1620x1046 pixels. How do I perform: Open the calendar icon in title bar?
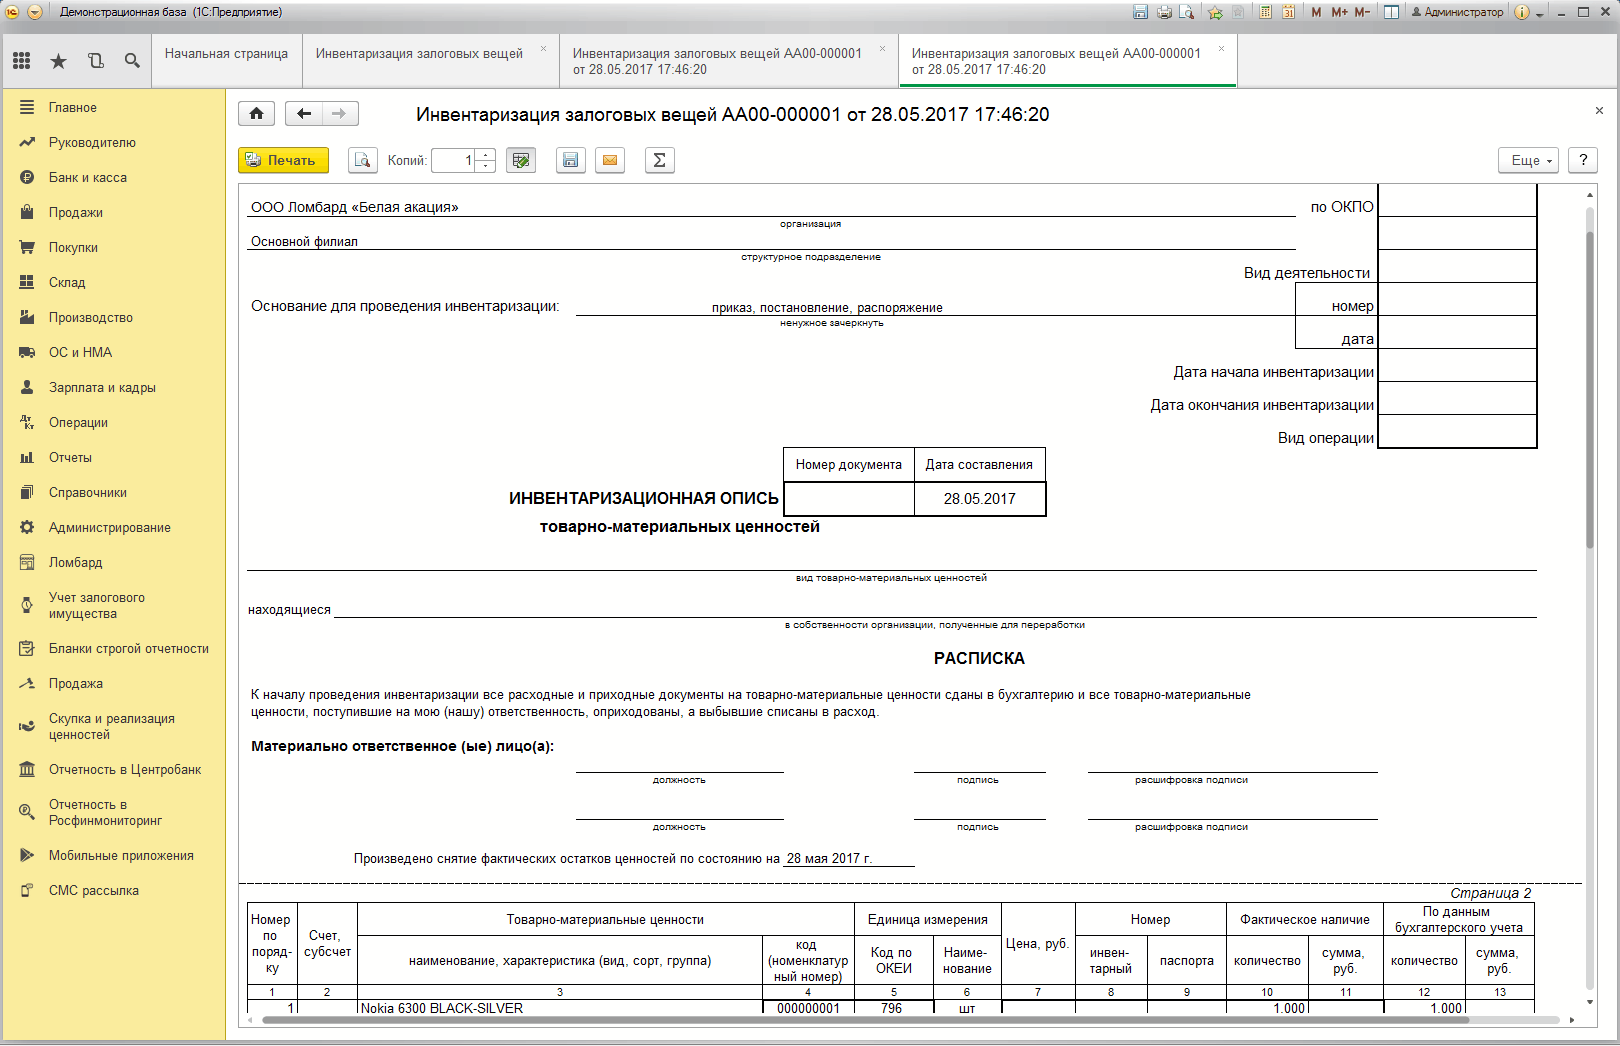1288,12
